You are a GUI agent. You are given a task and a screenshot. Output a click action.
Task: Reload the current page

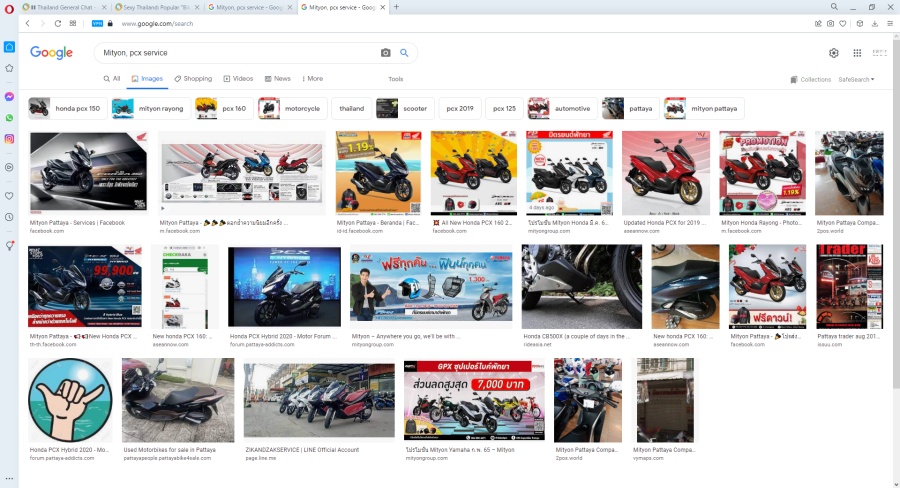57,23
